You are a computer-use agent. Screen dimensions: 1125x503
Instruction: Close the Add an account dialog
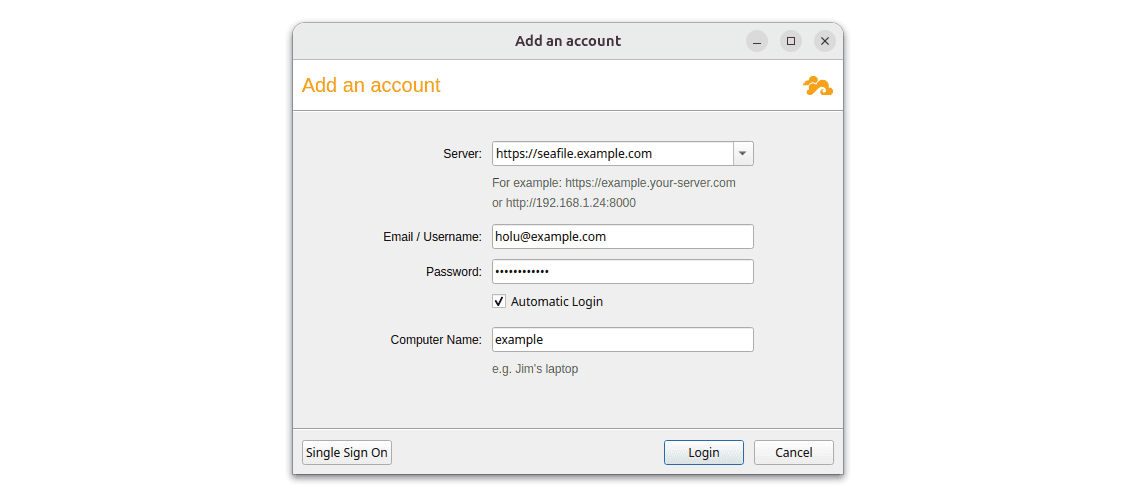pos(825,41)
